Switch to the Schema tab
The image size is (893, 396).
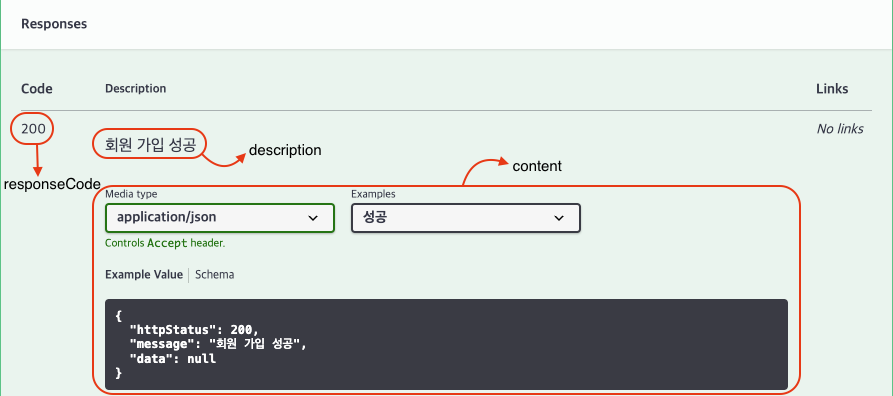tap(215, 275)
